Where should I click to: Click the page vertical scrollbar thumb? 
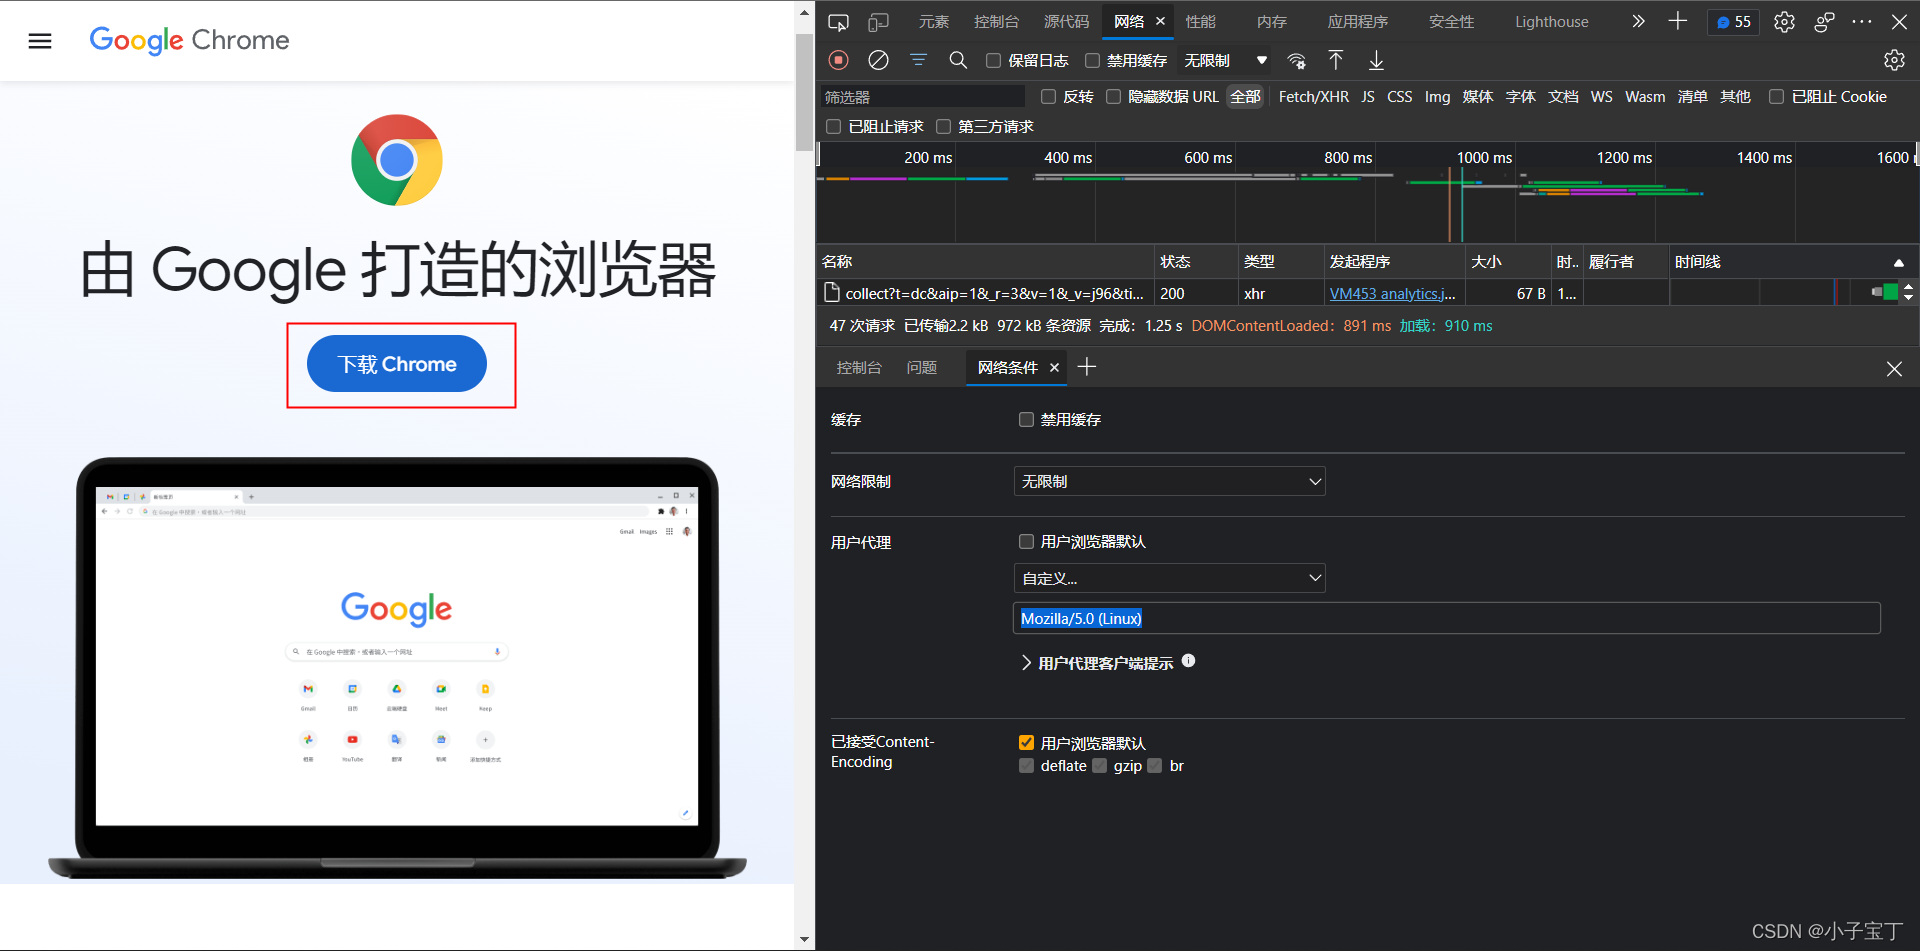tap(804, 92)
